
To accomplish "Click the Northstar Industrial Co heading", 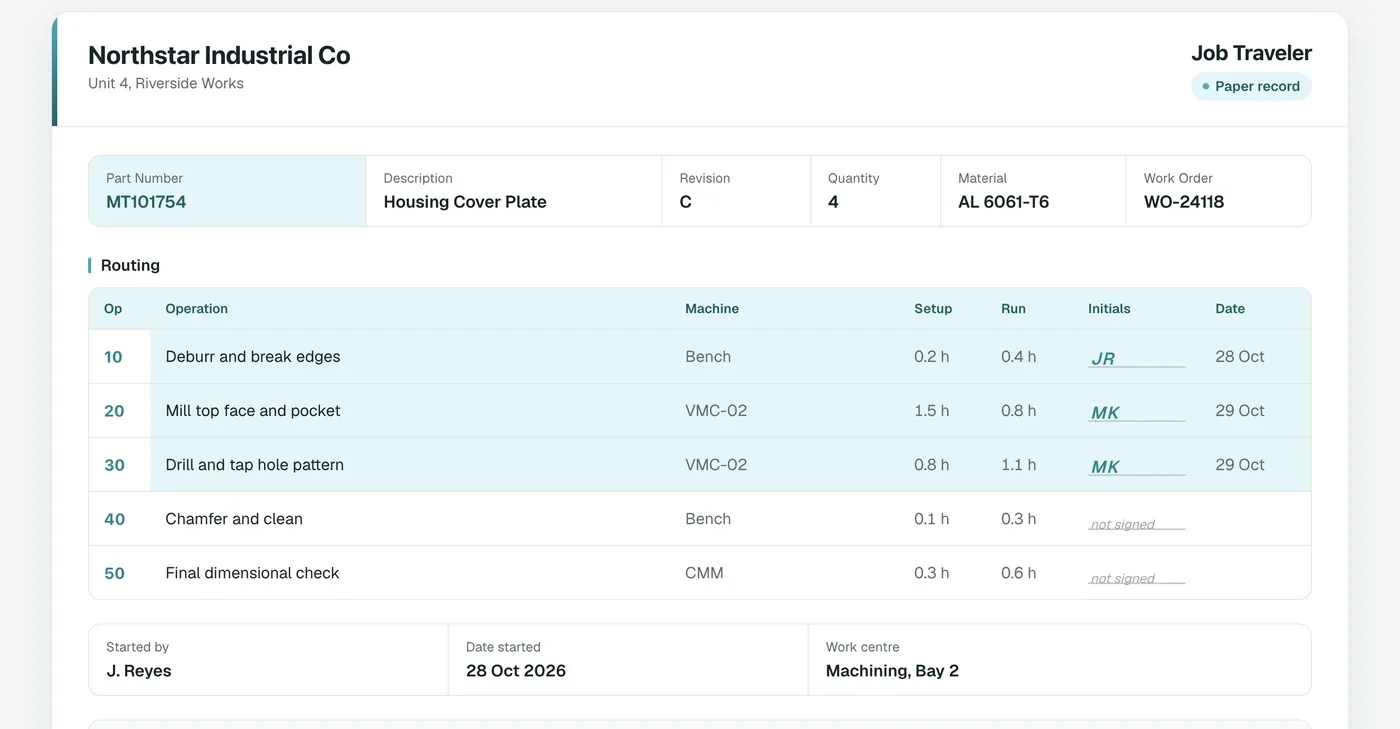I will pos(219,55).
